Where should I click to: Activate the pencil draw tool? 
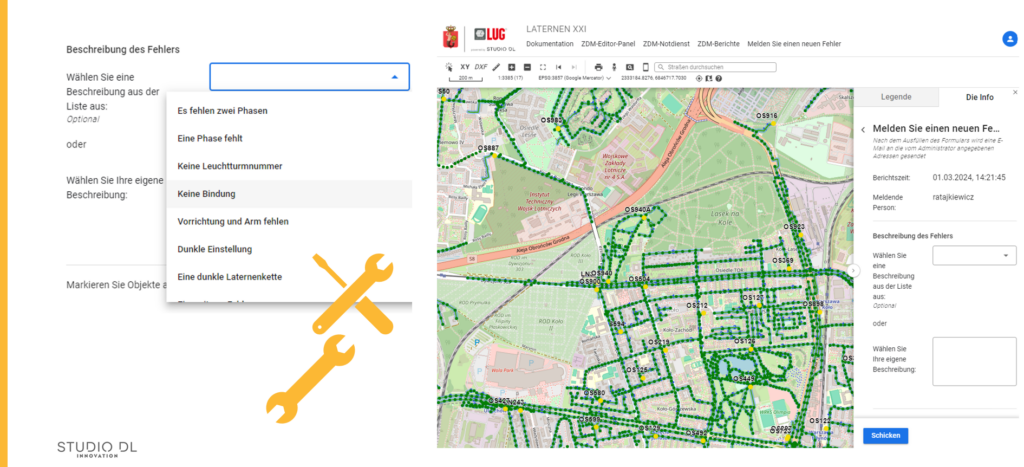(496, 67)
